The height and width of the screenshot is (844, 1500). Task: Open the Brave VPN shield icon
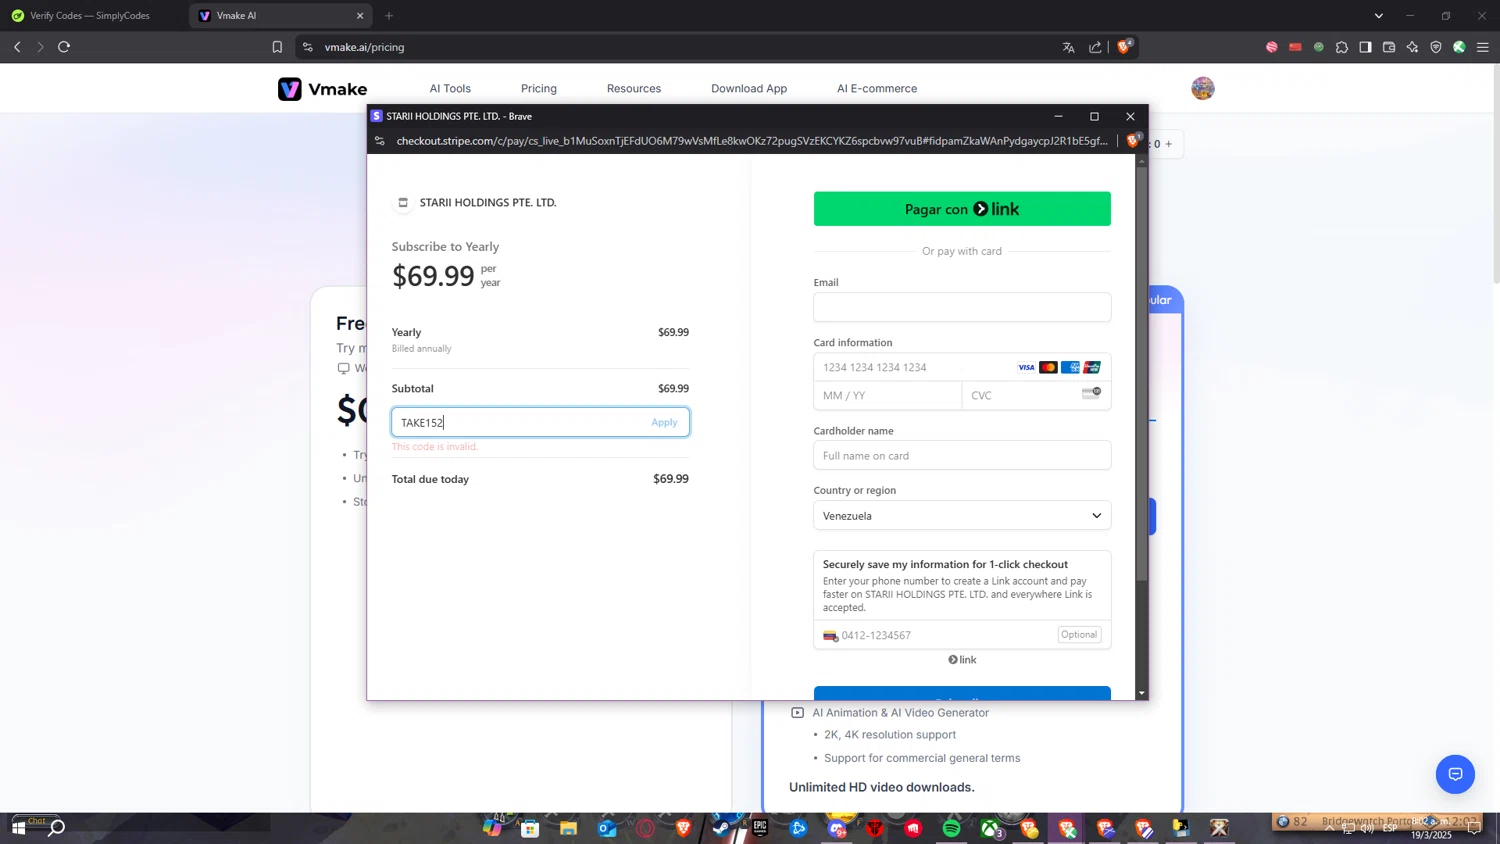pos(1436,47)
